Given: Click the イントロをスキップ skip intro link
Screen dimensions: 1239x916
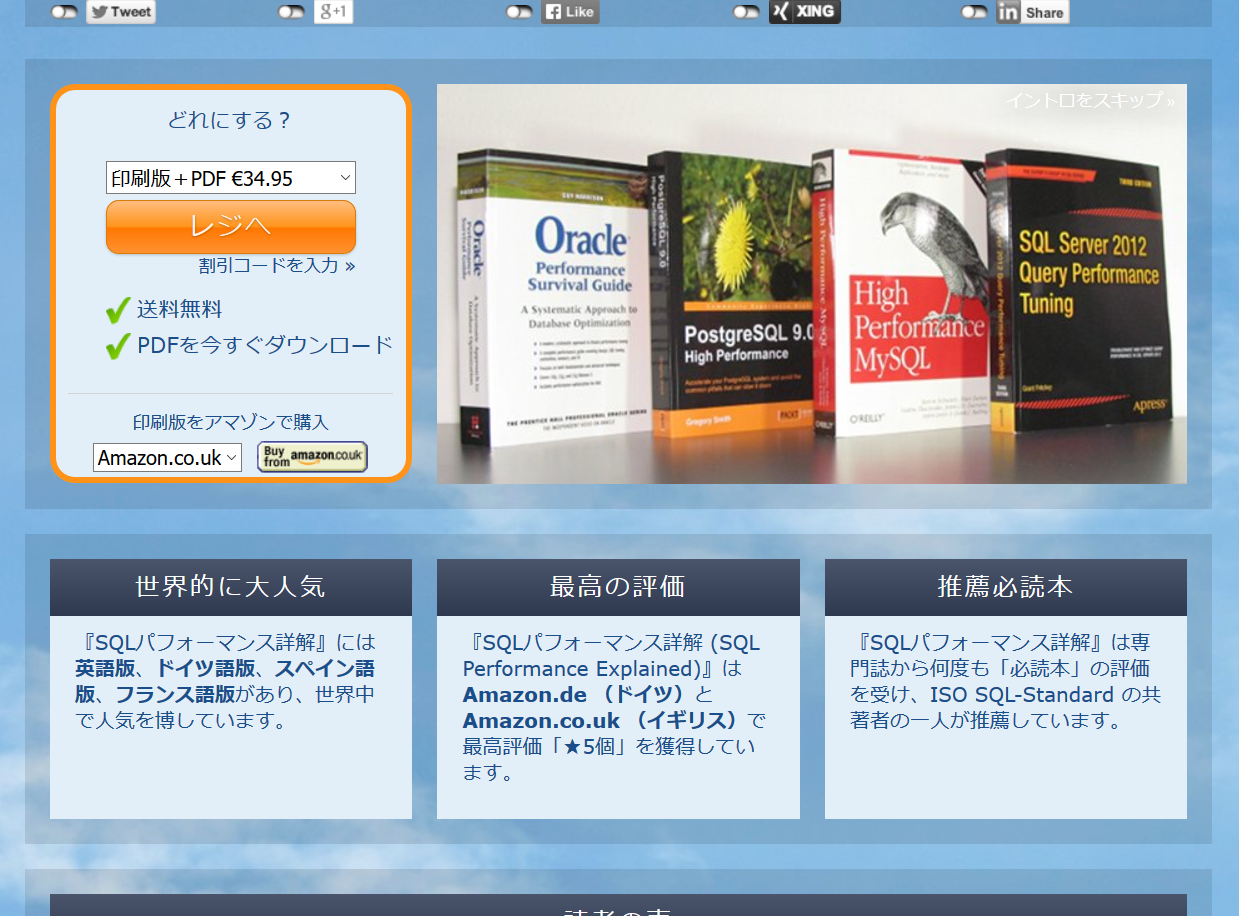Looking at the screenshot, I should pyautogui.click(x=1090, y=100).
